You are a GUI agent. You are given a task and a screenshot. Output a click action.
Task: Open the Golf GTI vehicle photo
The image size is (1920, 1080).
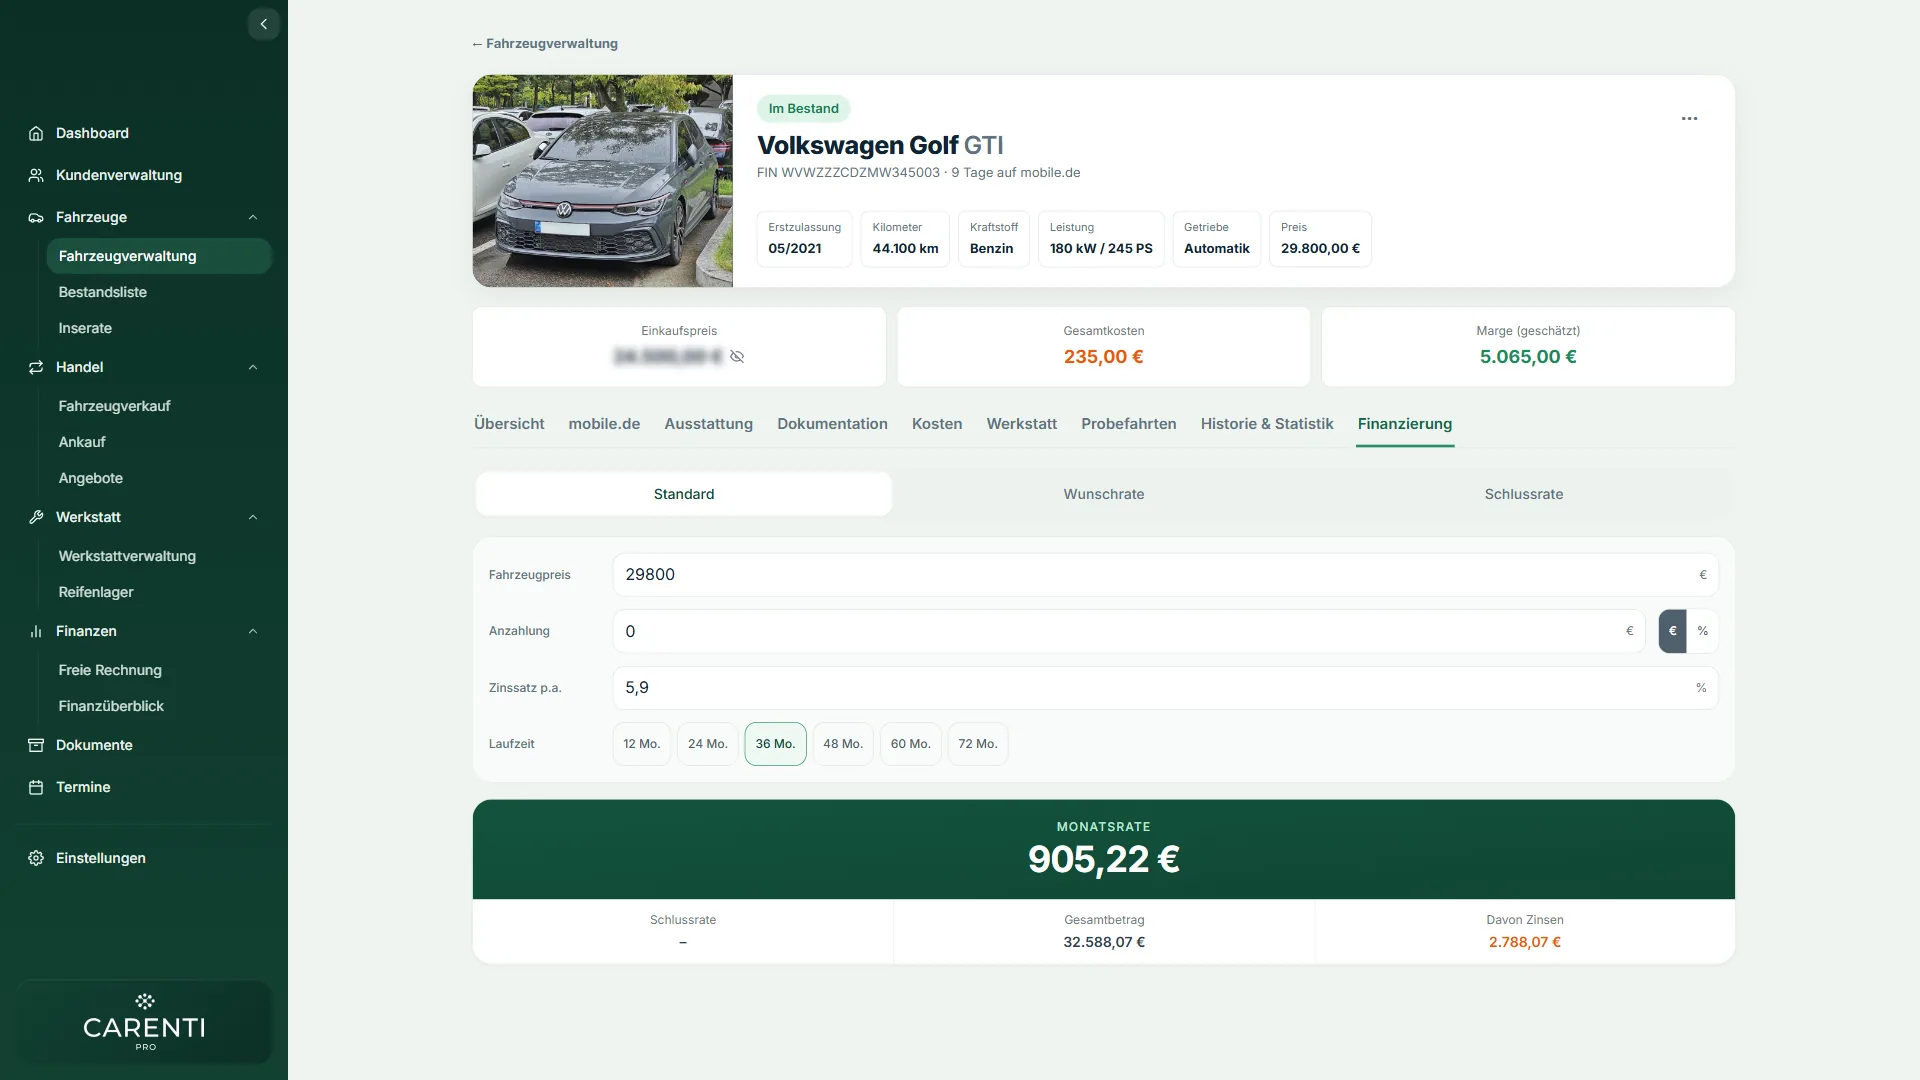click(x=603, y=181)
